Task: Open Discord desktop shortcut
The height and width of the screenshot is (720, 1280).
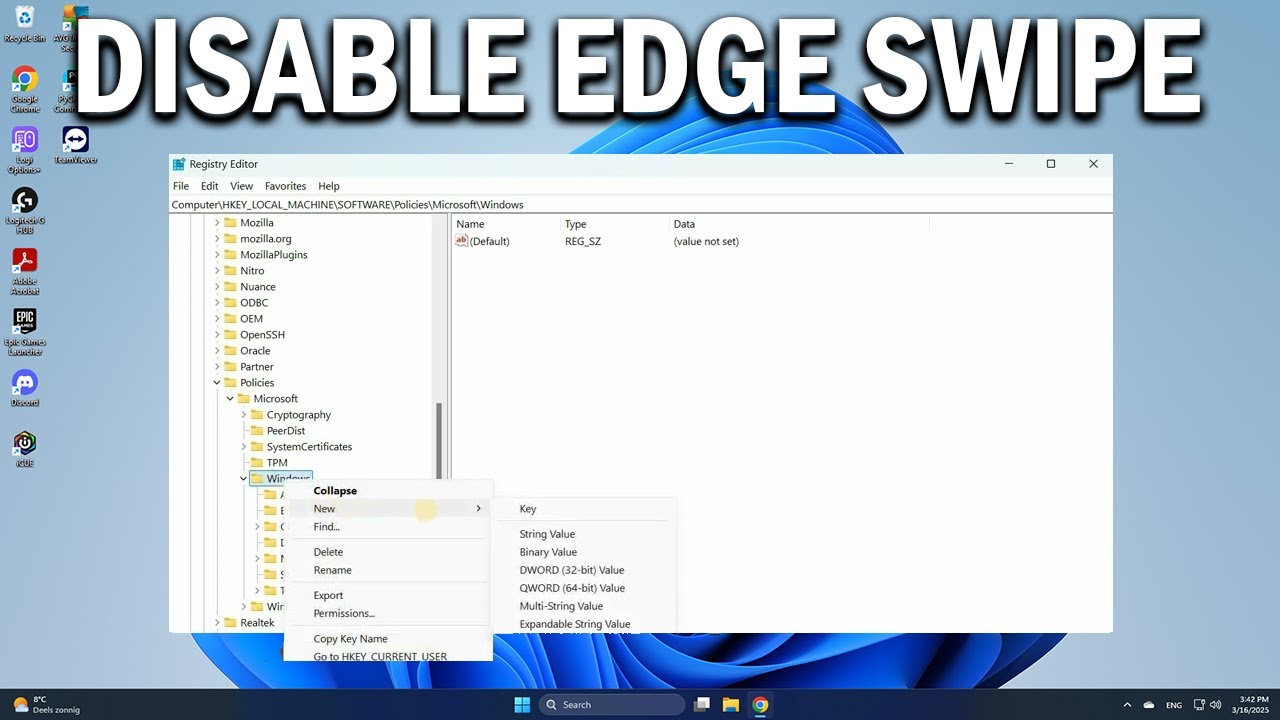Action: 24,388
